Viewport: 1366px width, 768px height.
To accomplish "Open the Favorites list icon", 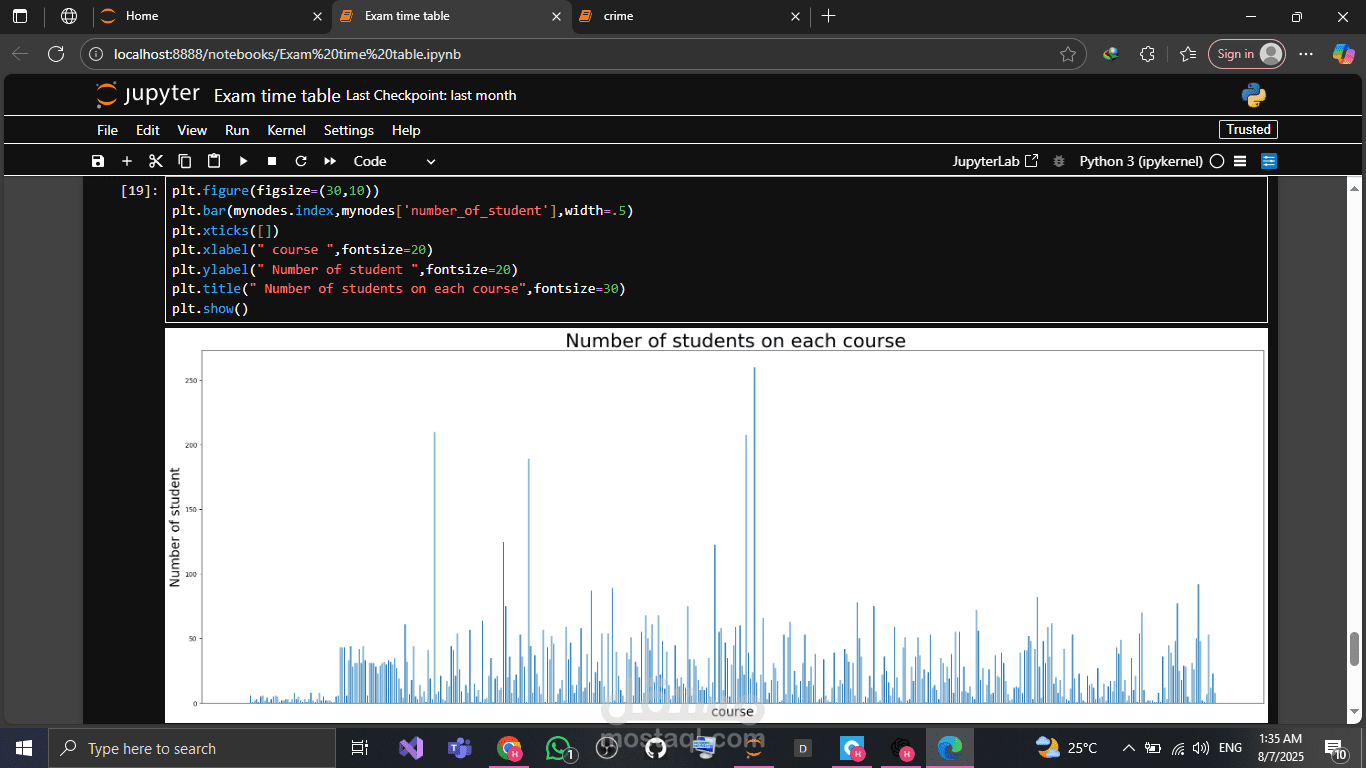I will pos(1187,54).
